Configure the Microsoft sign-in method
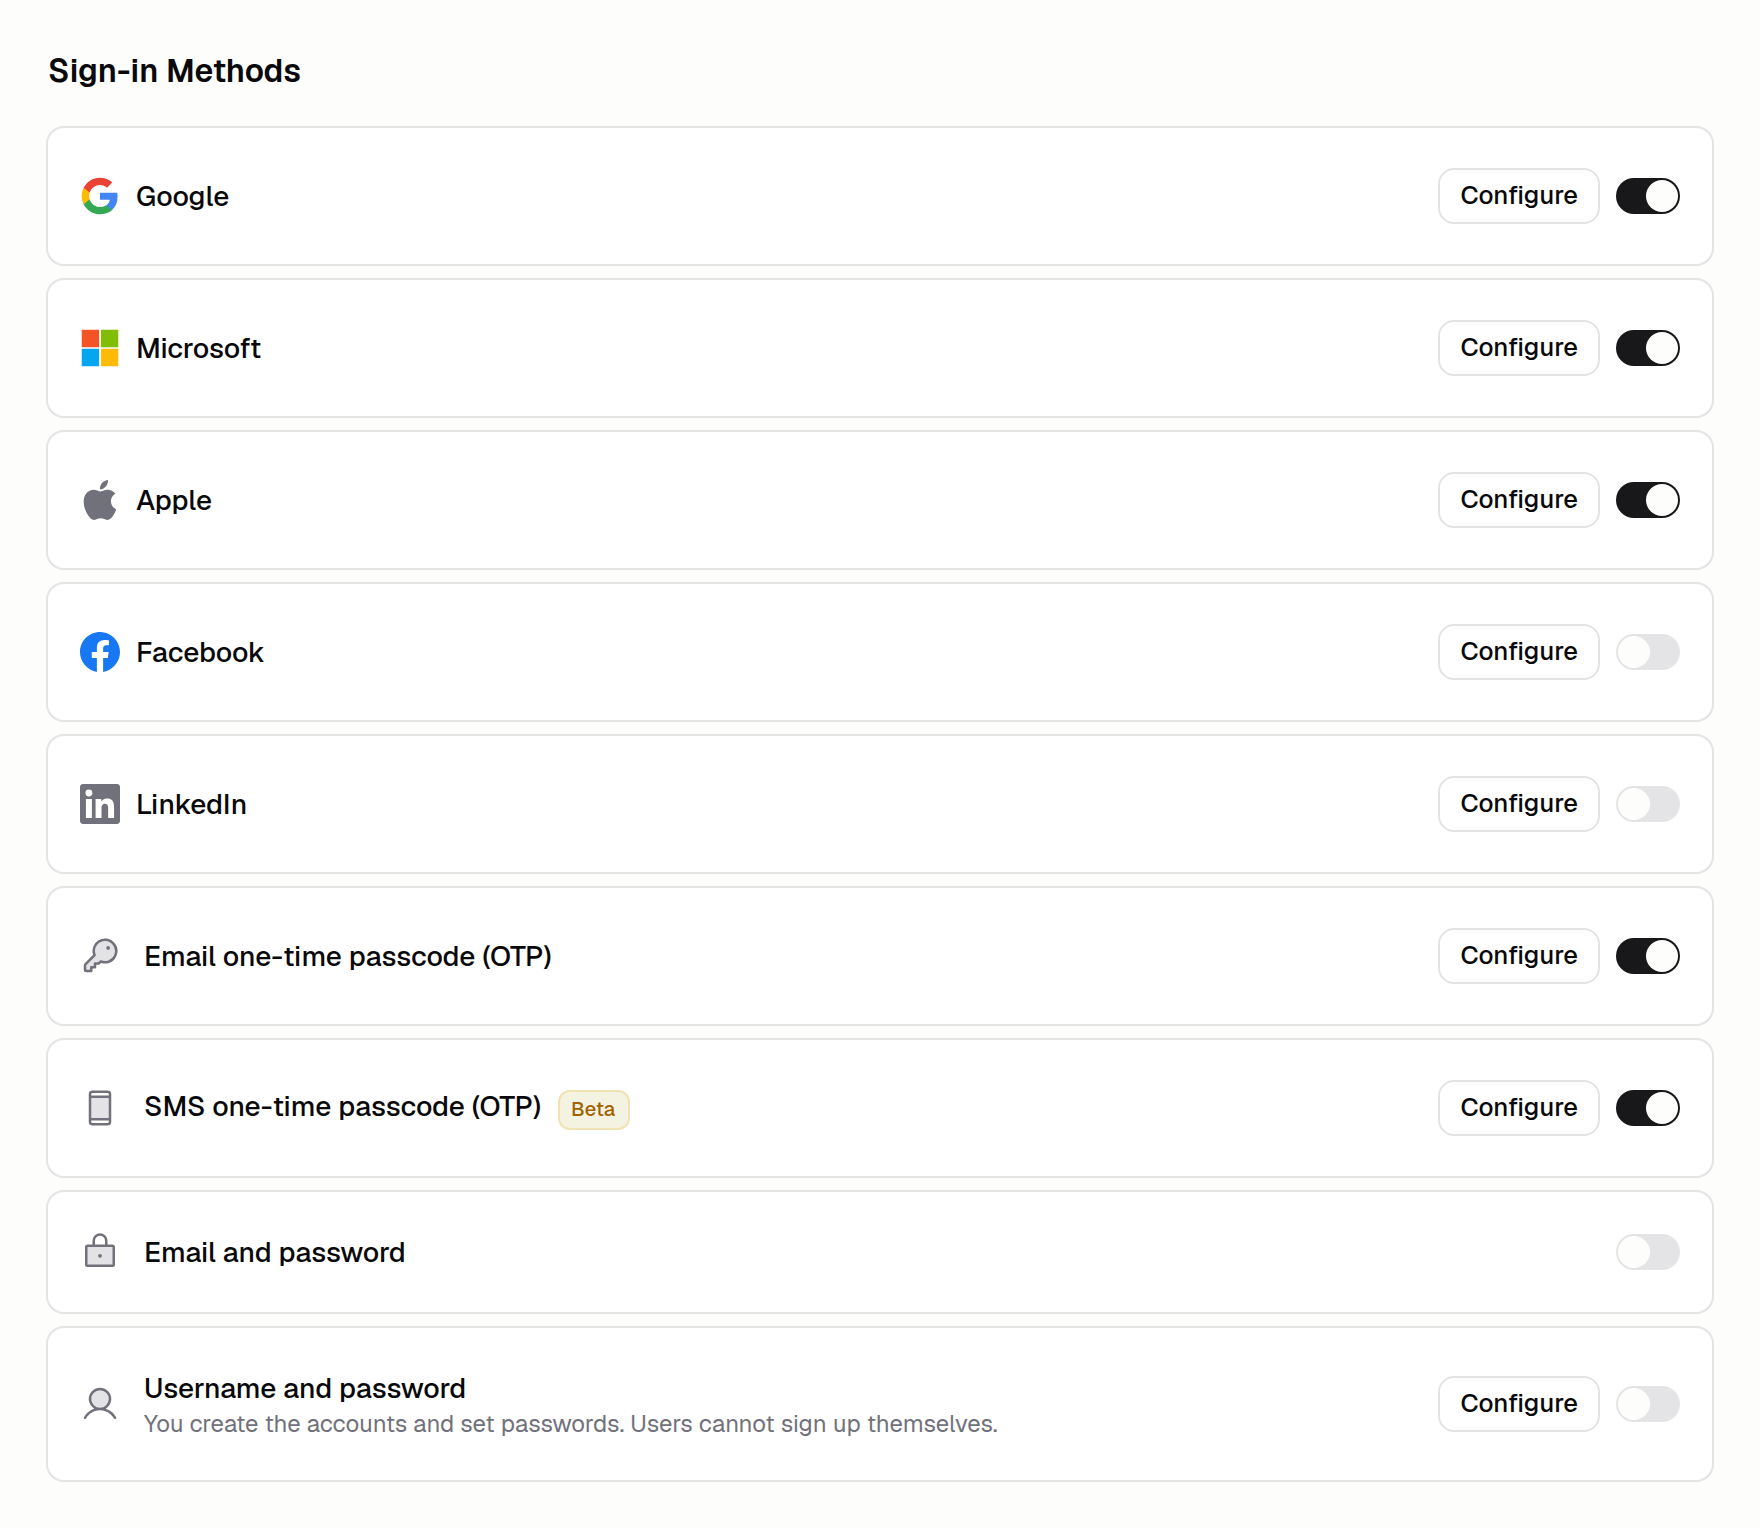 [x=1519, y=348]
